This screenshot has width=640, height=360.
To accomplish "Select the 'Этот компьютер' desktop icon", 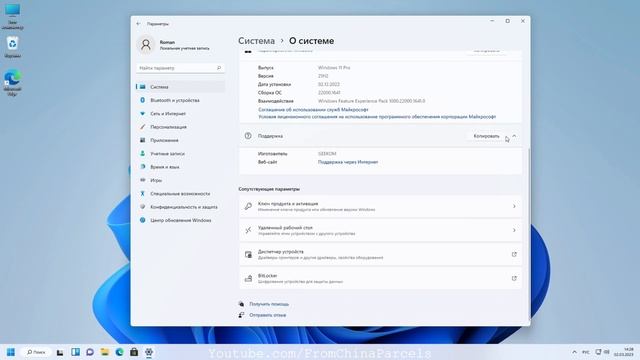I will pos(12,16).
